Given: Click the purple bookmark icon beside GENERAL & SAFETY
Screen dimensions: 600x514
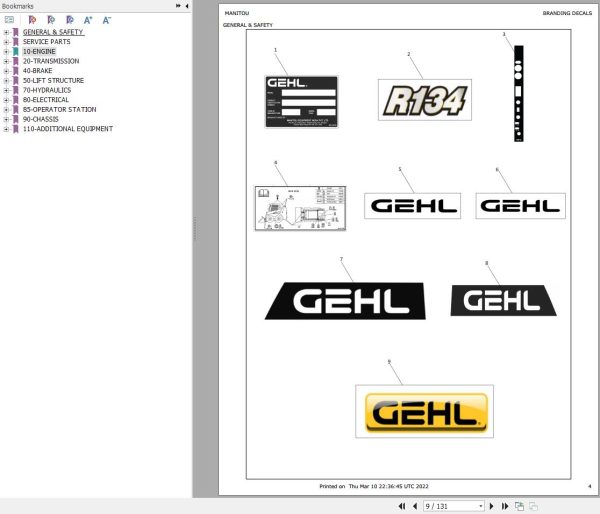Looking at the screenshot, I should pyautogui.click(x=16, y=32).
